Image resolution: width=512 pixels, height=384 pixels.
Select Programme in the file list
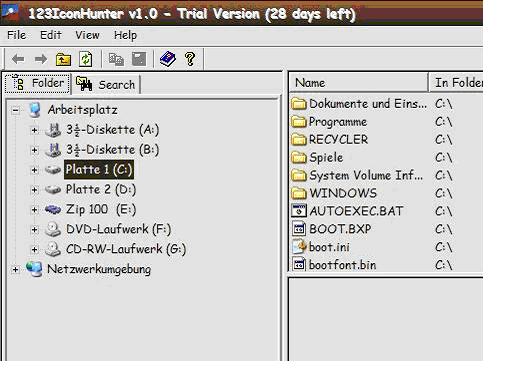pyautogui.click(x=338, y=122)
